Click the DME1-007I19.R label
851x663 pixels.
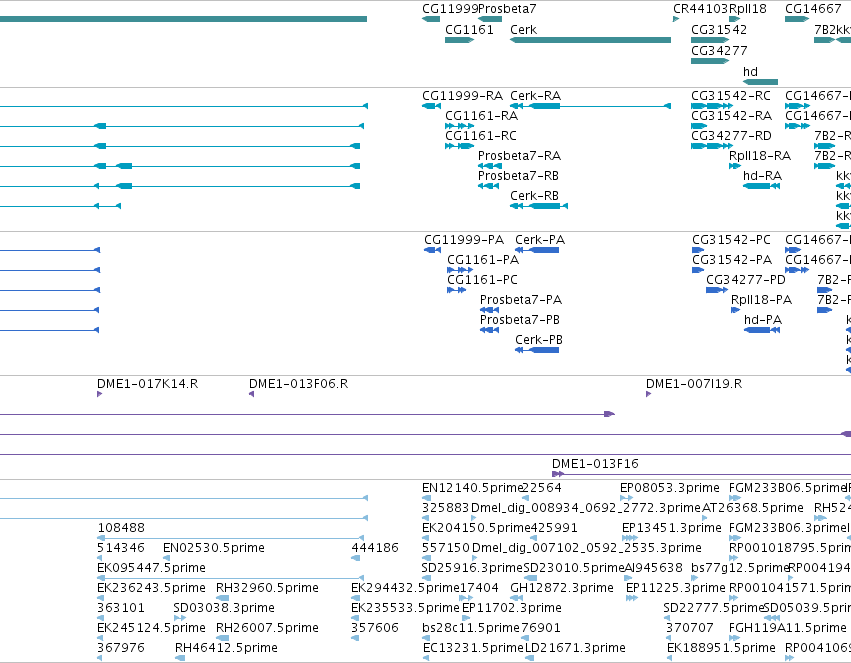[694, 384]
